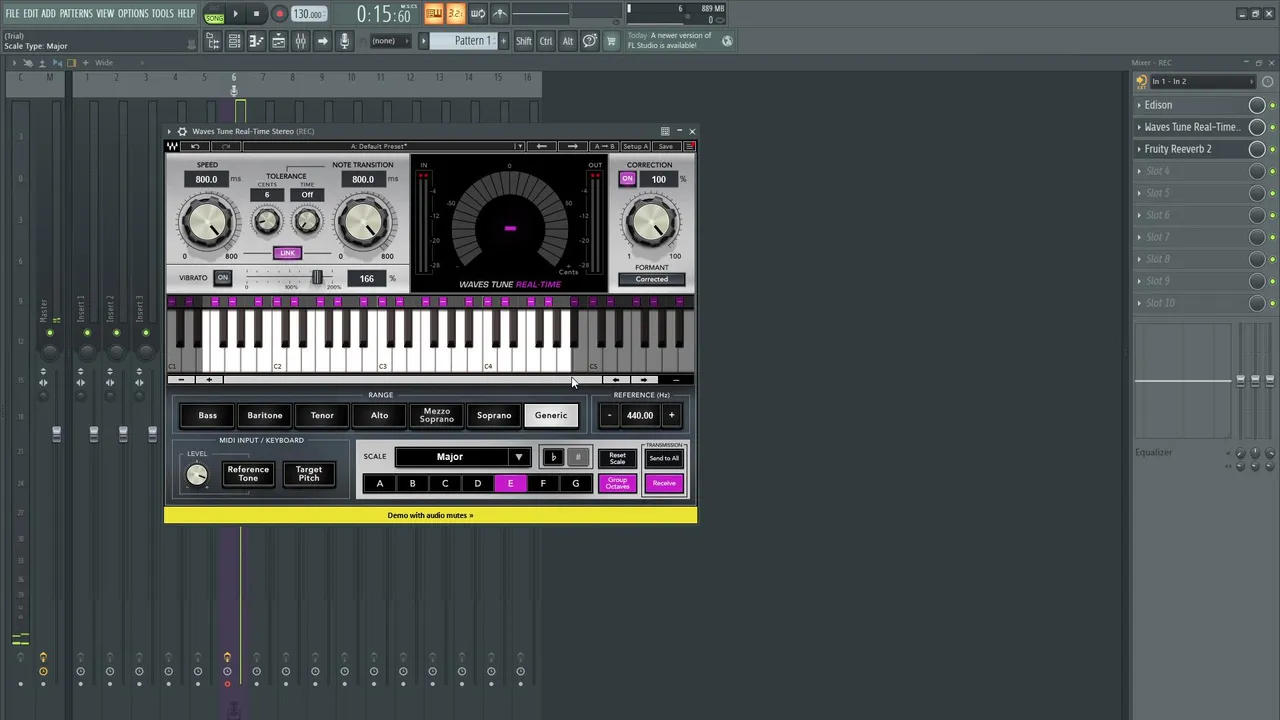Toggle the 3.2.1 countdown before recording icon
Viewport: 1280px width, 720px height.
coord(455,13)
